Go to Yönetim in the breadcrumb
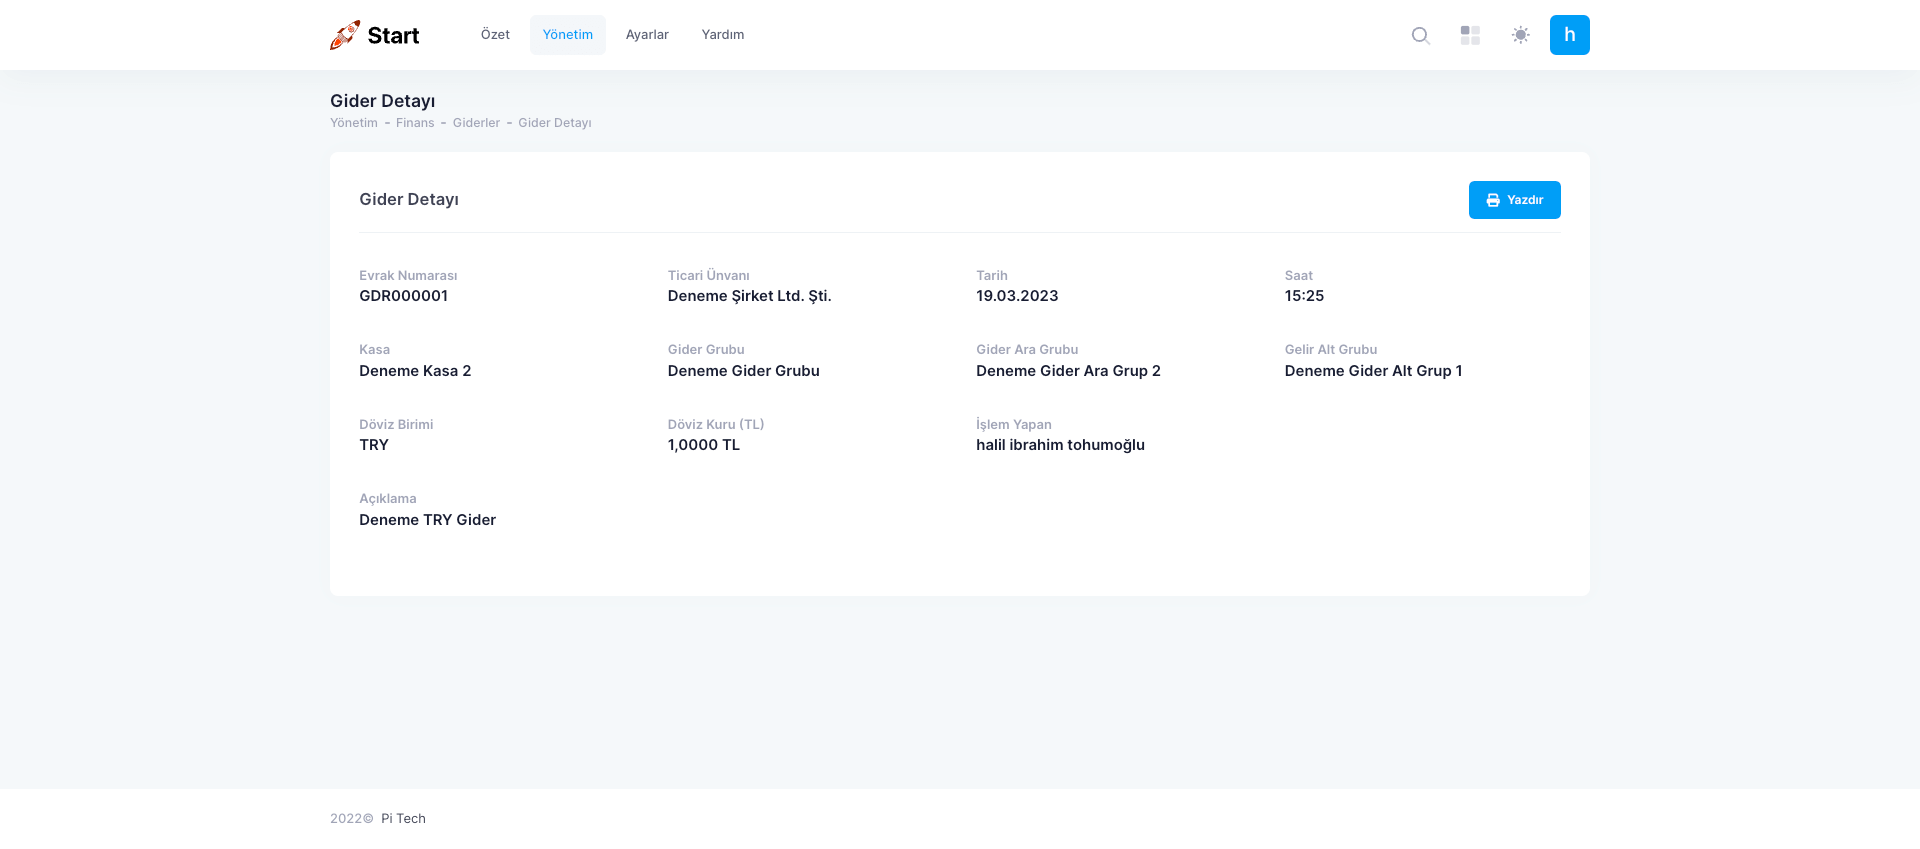 click(x=354, y=123)
